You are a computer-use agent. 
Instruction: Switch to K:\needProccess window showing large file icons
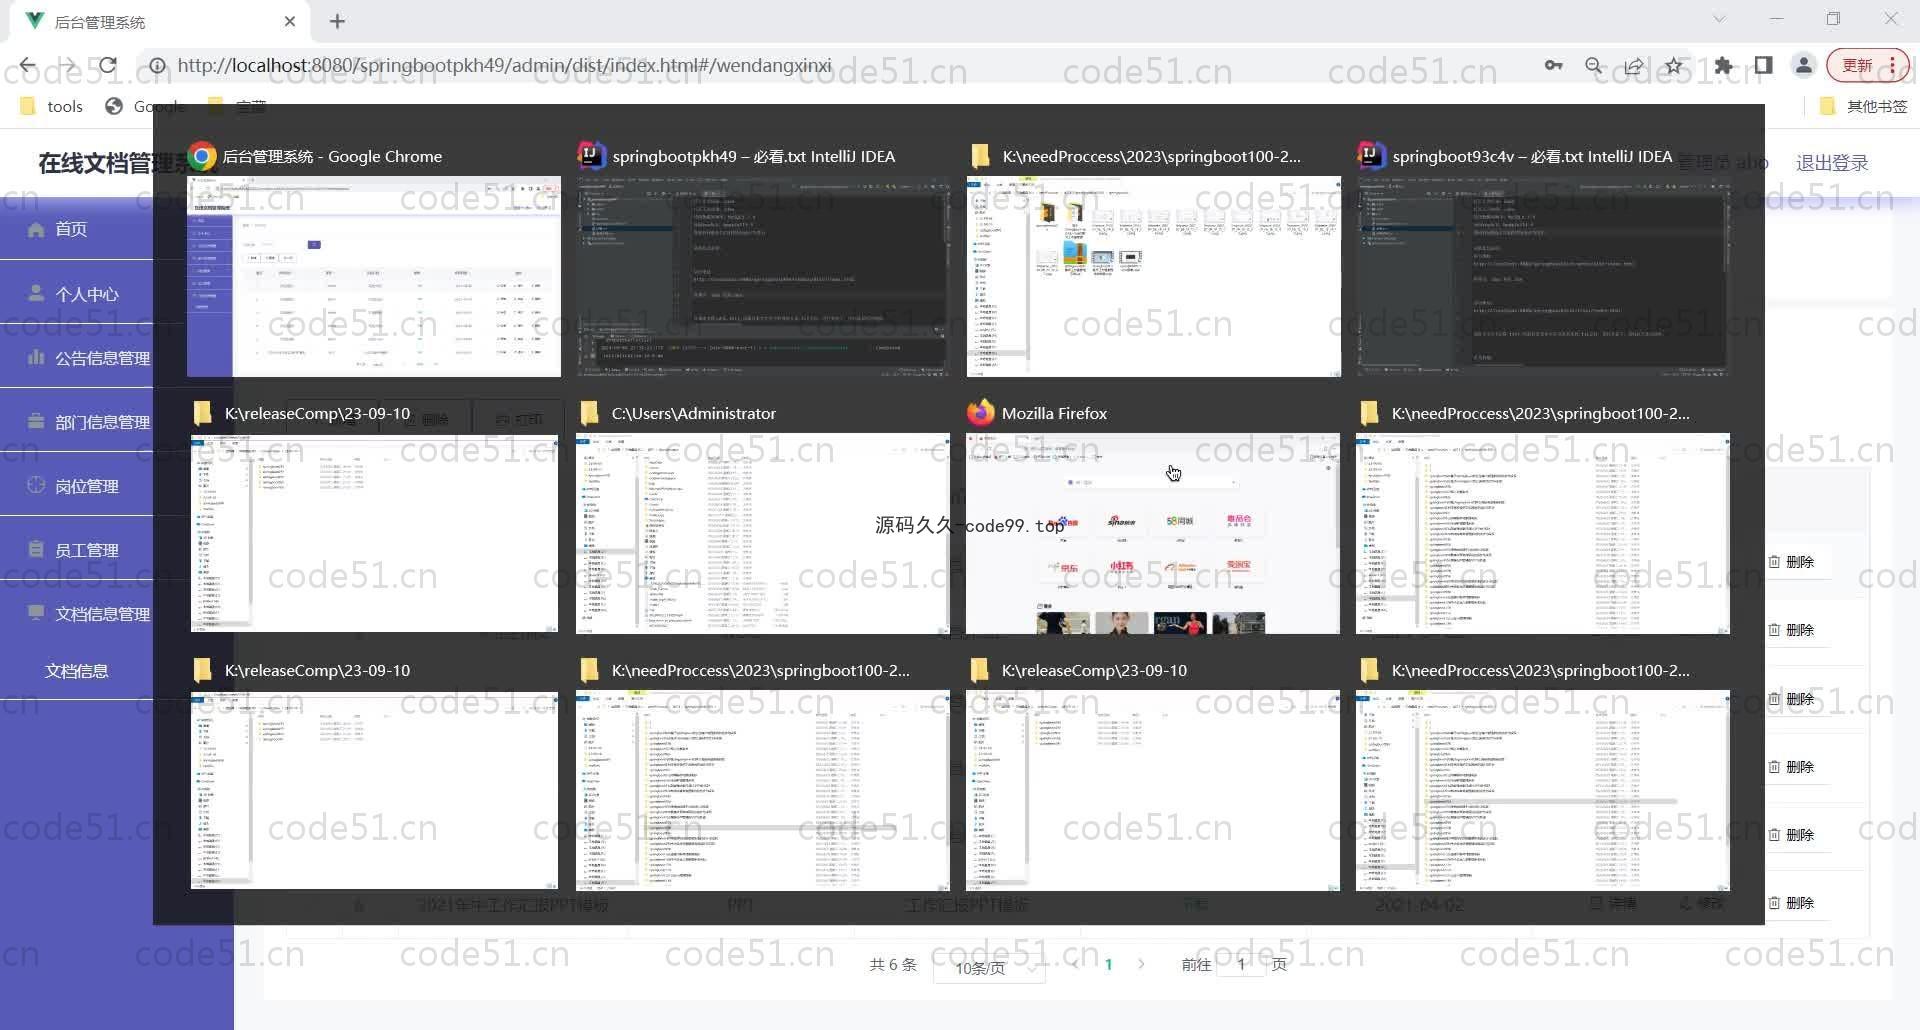[x=1153, y=277]
